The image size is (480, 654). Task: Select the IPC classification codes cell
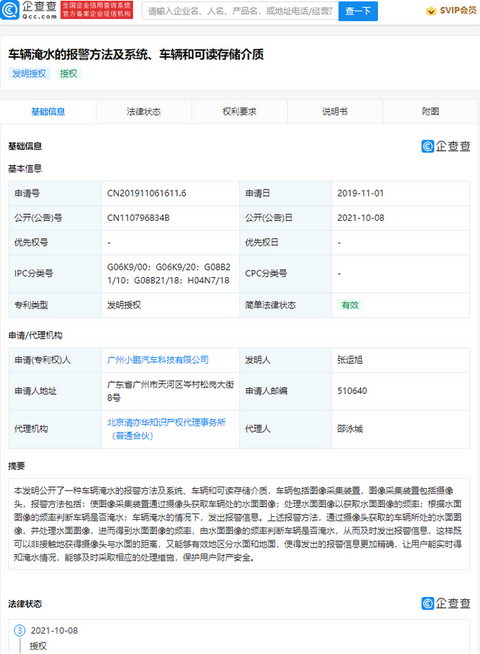[x=169, y=274]
